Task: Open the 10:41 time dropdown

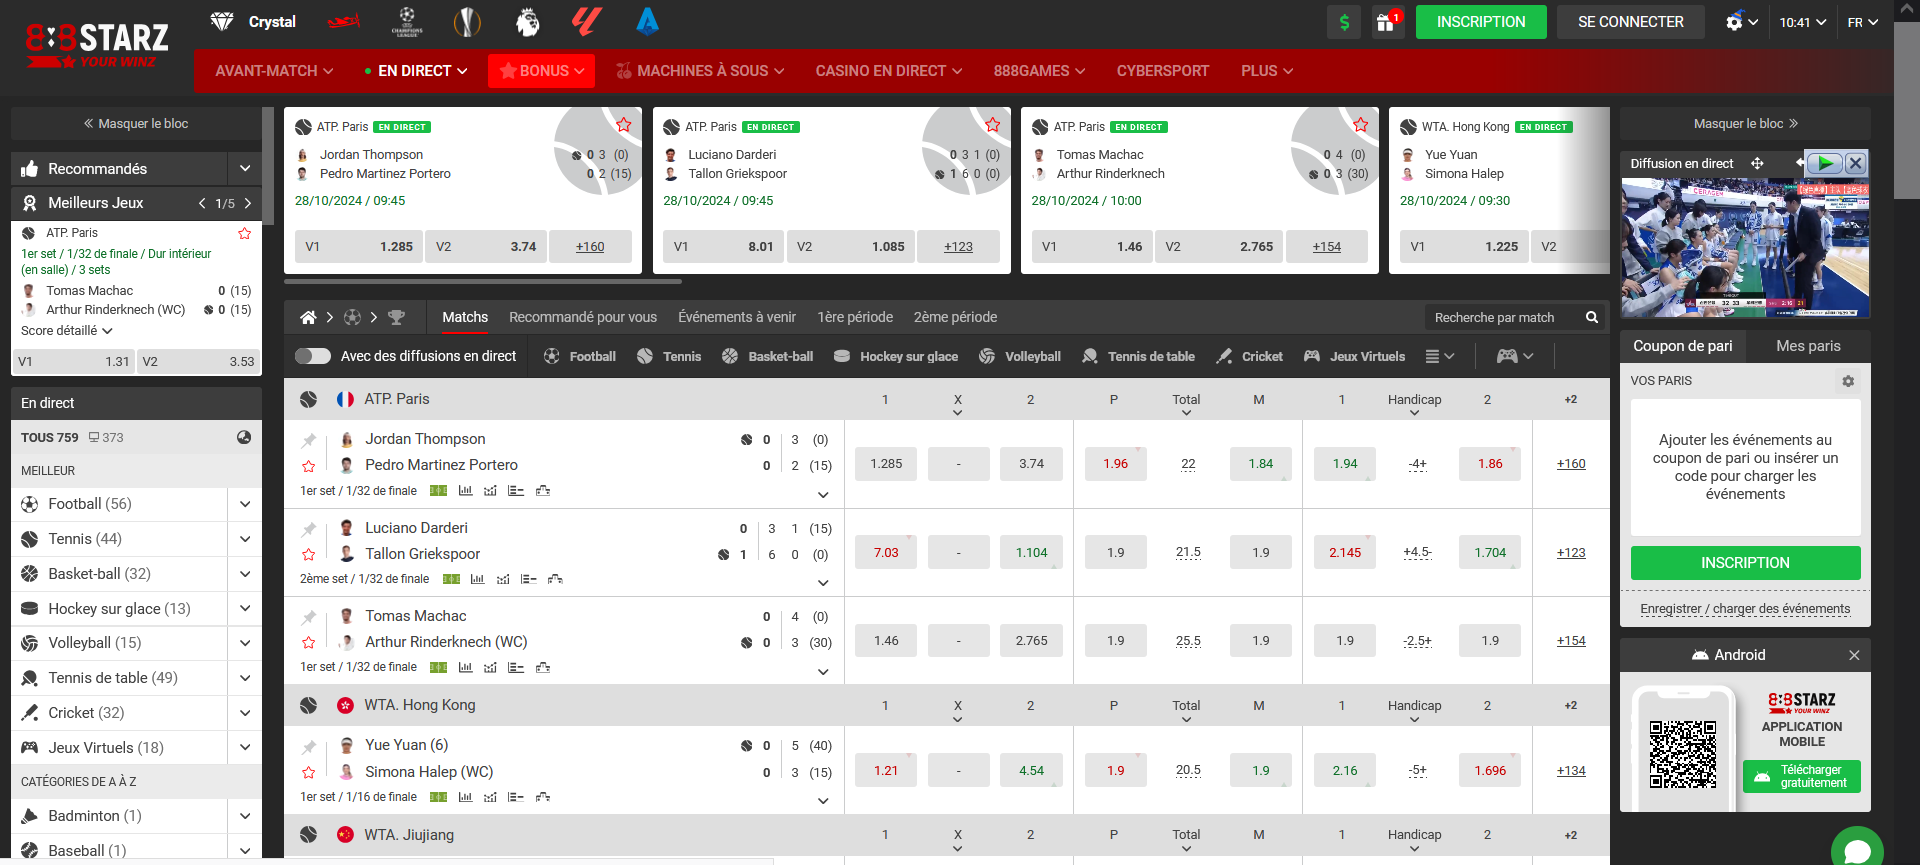Action: point(1802,22)
